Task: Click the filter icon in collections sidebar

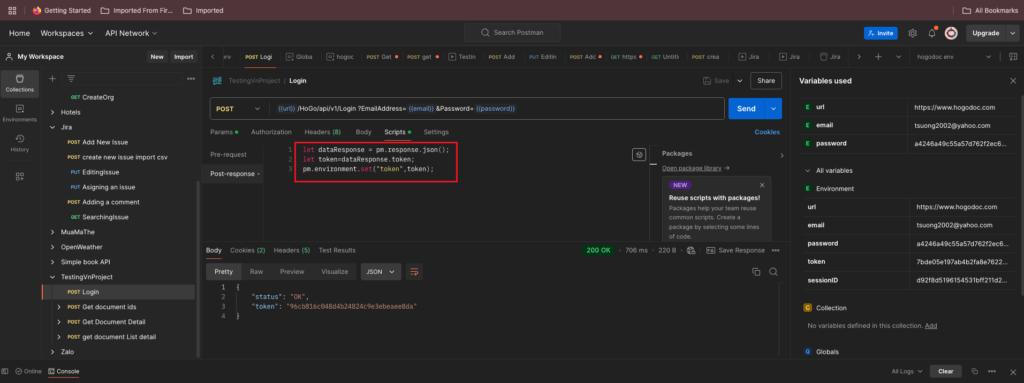Action: point(71,78)
